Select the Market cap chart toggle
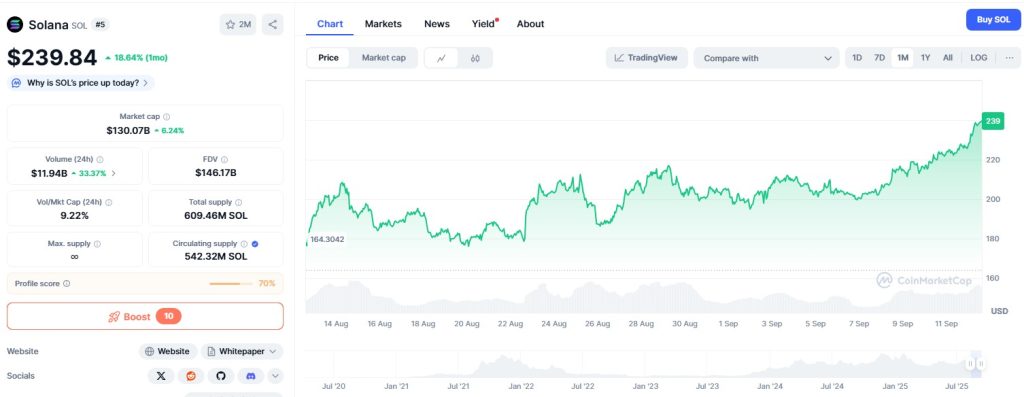 click(x=384, y=57)
